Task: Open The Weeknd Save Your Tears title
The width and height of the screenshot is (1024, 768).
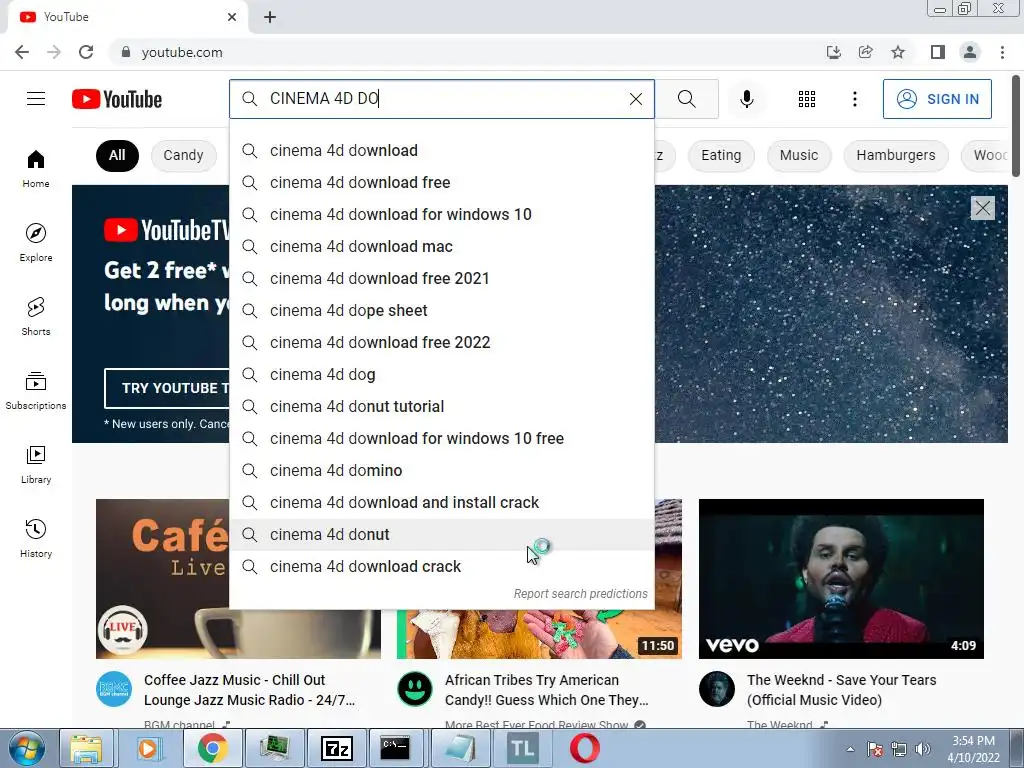Action: (x=842, y=690)
